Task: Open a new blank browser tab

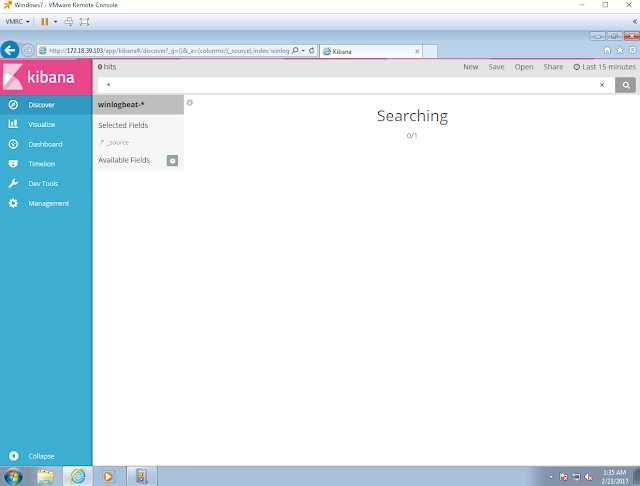Action: click(430, 51)
